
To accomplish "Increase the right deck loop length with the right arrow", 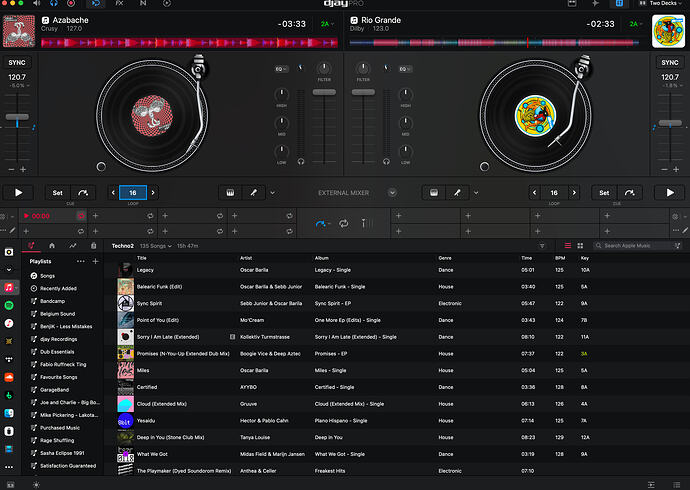I will [574, 193].
